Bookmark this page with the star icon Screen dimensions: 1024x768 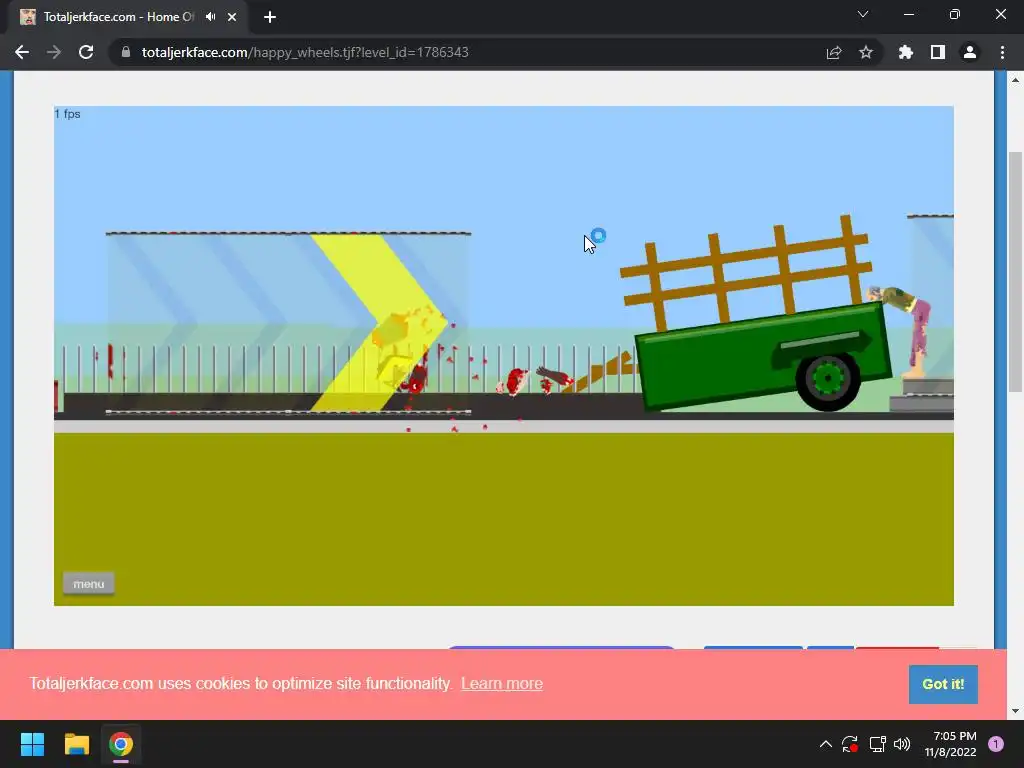(866, 52)
